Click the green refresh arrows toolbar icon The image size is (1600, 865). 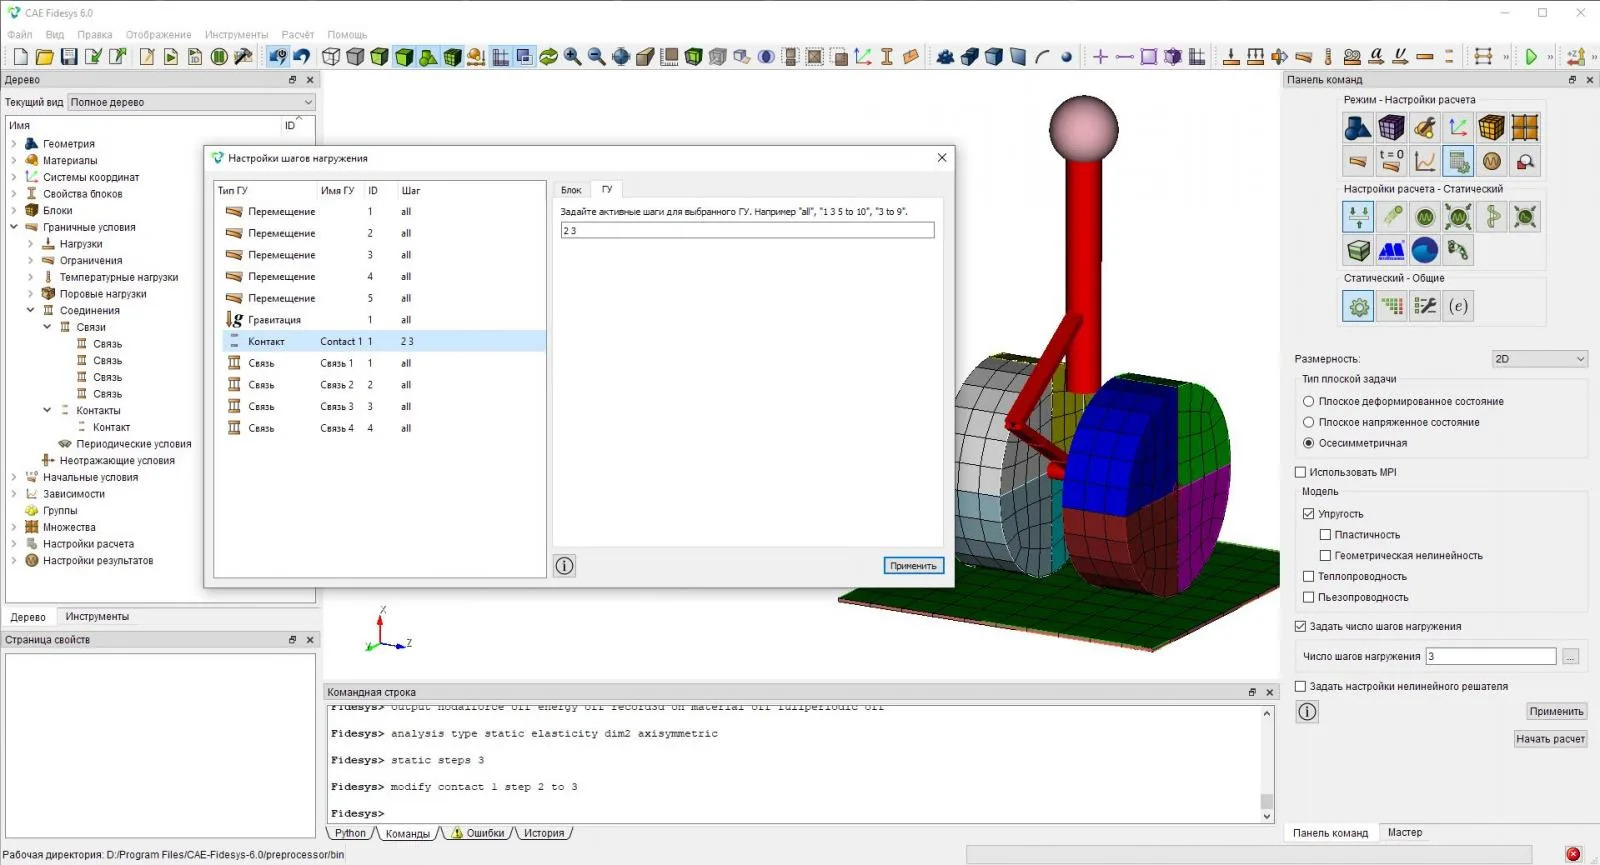pyautogui.click(x=549, y=57)
